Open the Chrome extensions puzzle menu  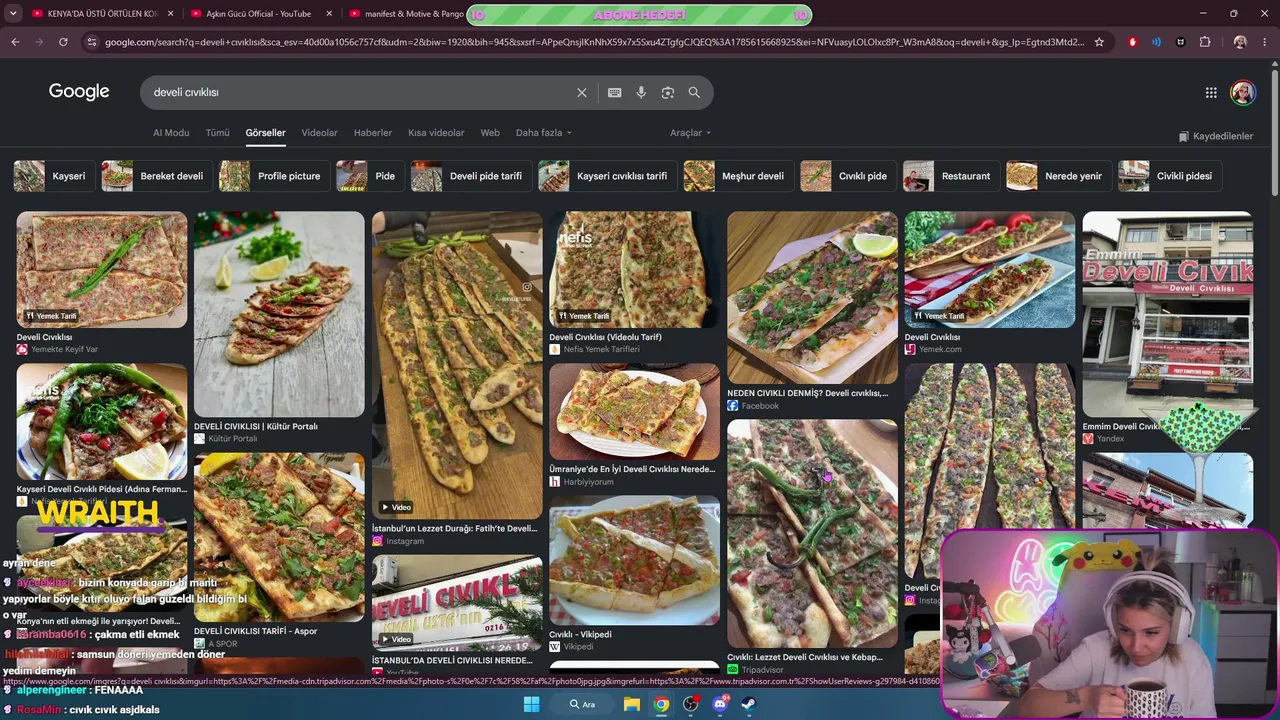(1205, 42)
